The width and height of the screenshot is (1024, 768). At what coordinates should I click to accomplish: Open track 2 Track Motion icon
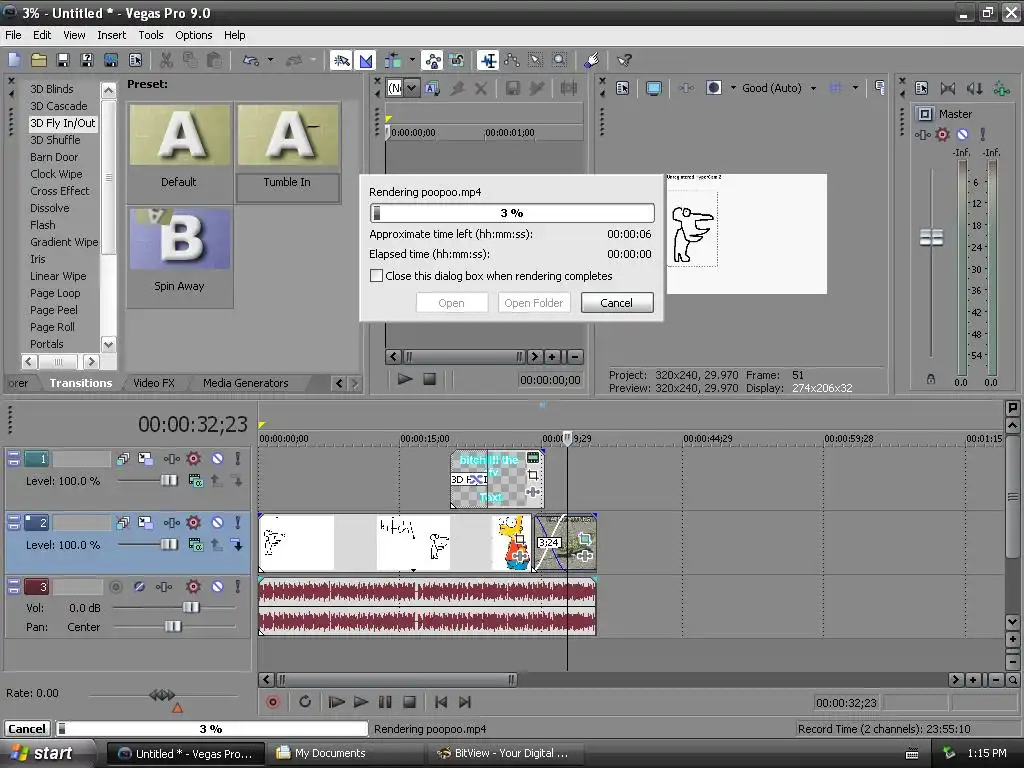[x=146, y=522]
